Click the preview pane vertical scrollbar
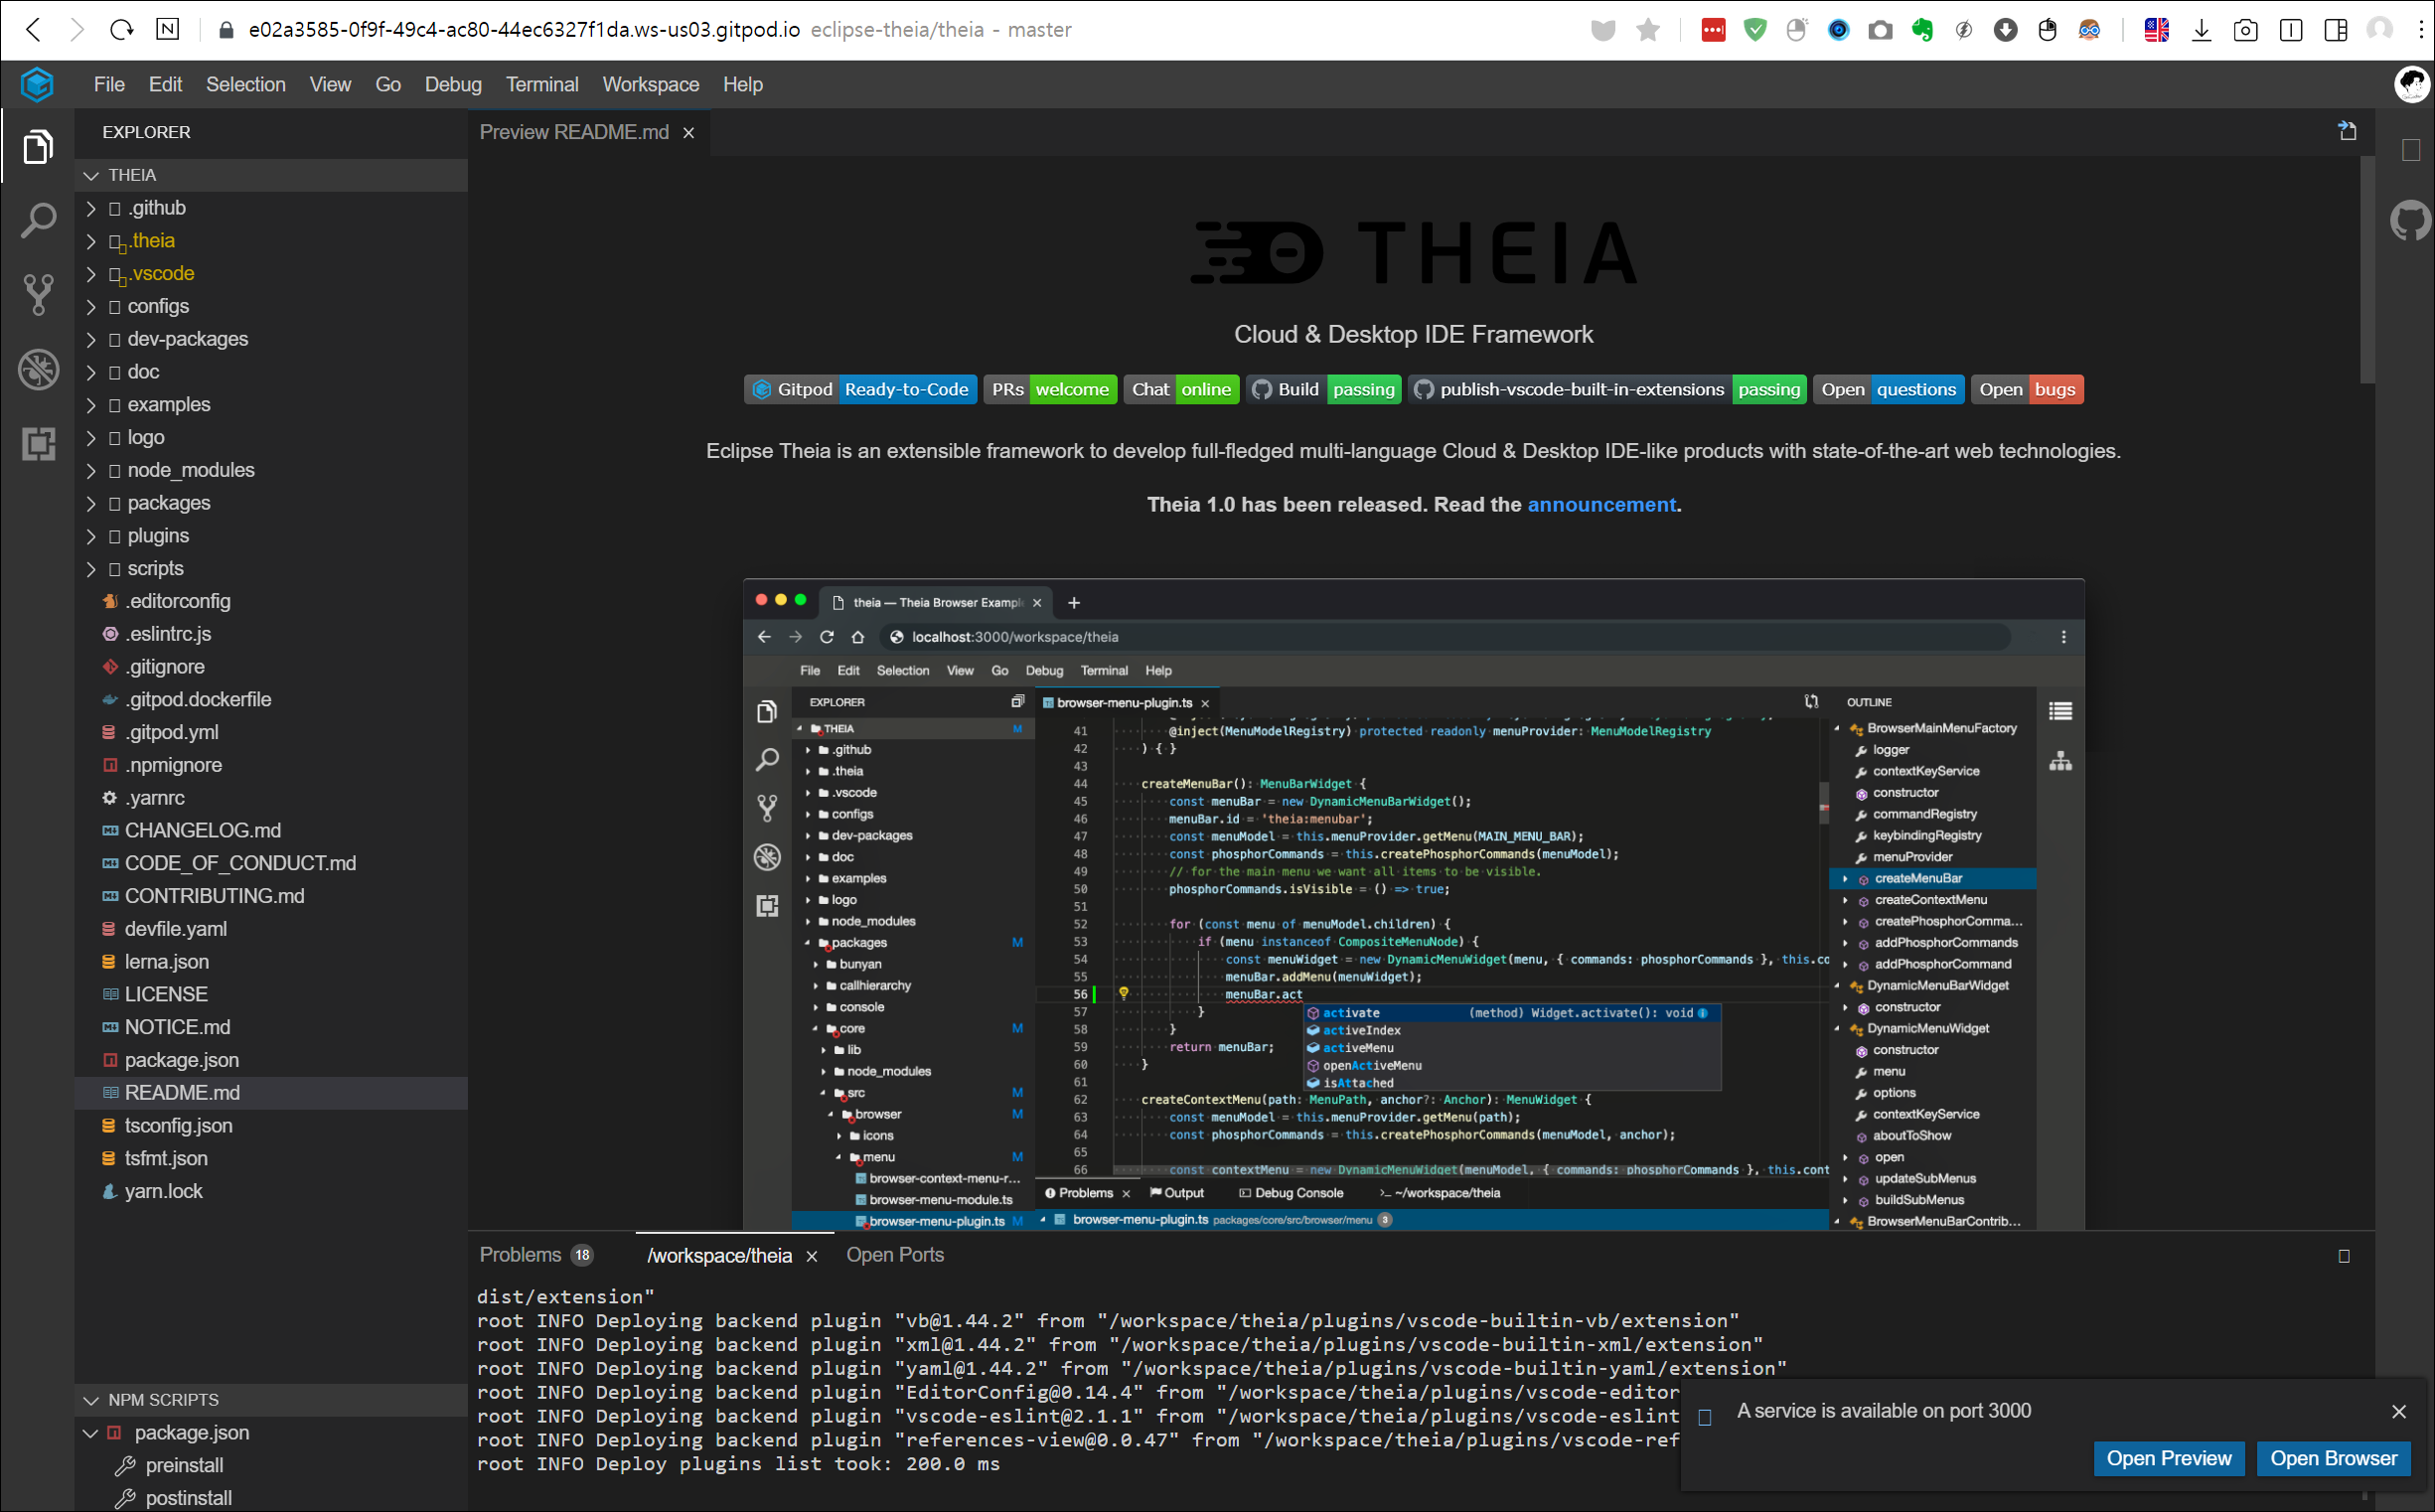The width and height of the screenshot is (2435, 1512). [2366, 270]
